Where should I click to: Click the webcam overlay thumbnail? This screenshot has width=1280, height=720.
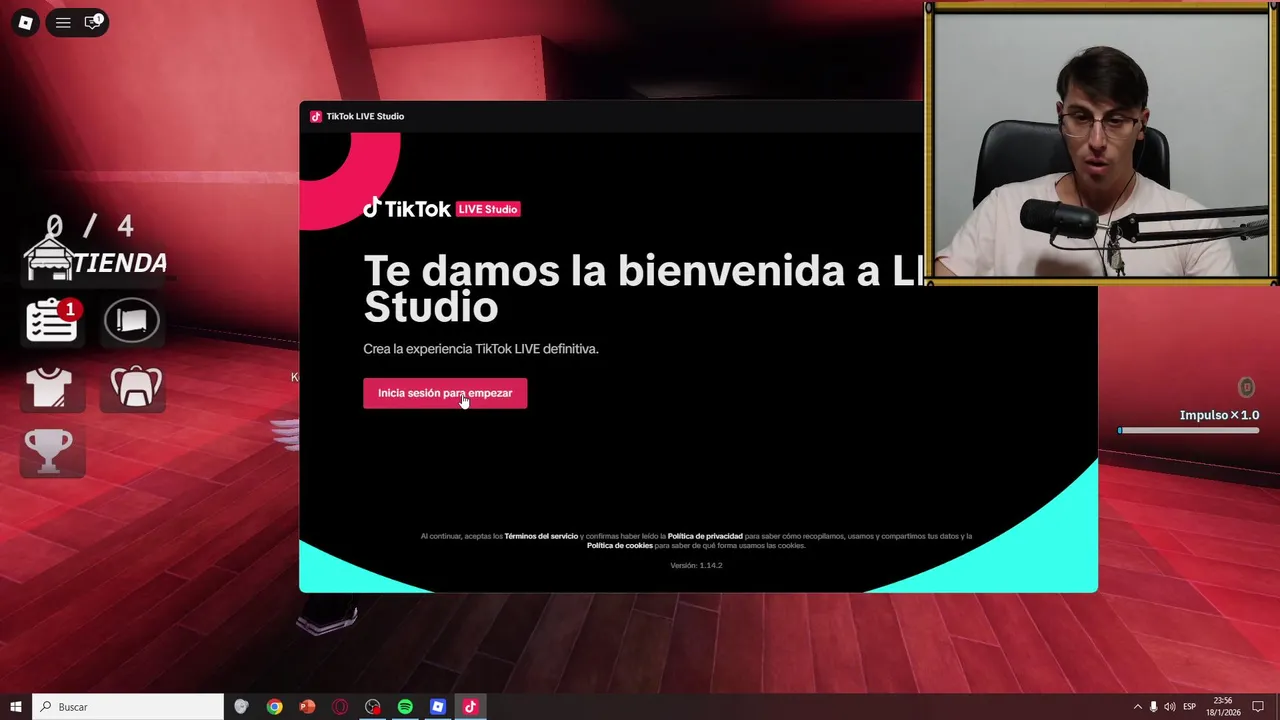tap(1101, 144)
